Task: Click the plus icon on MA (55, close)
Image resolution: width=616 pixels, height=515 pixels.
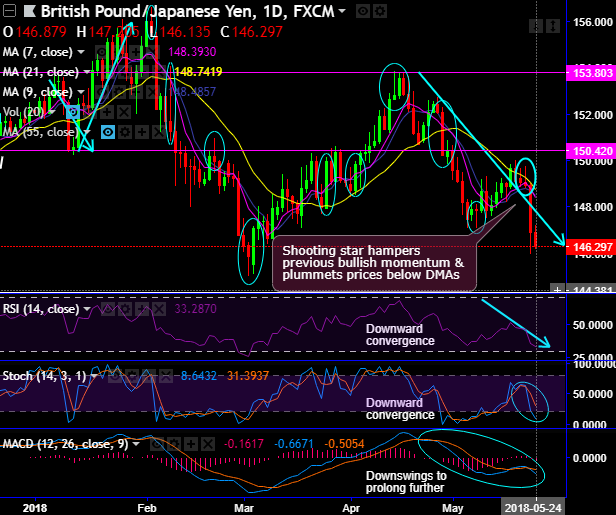Action: coord(141,132)
